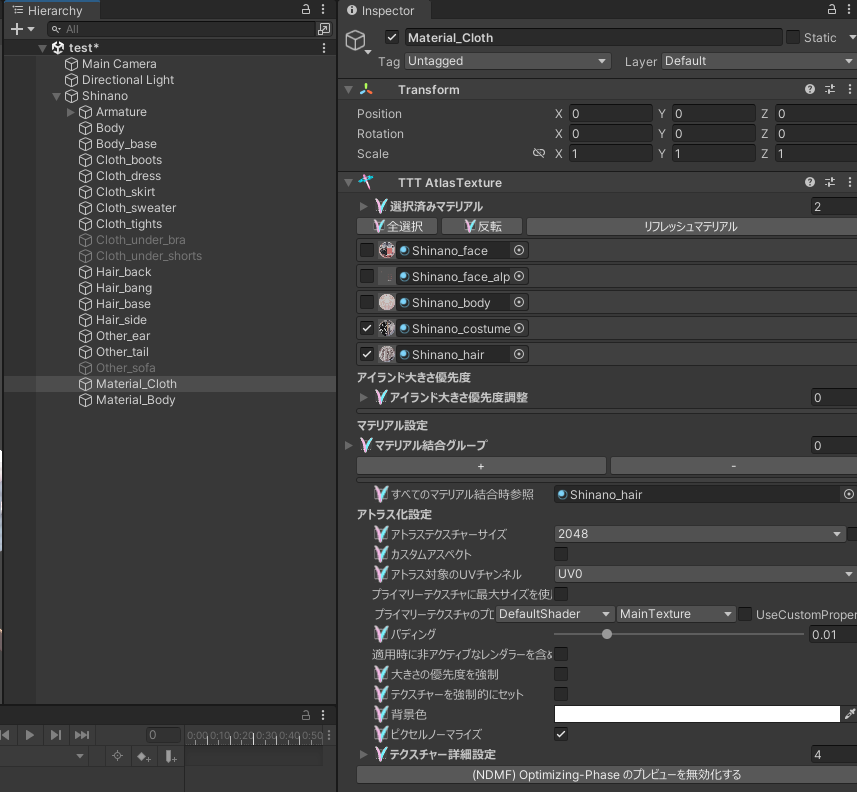Open the Tag Untagged dropdown
Screen dimensions: 857x792
click(508, 61)
